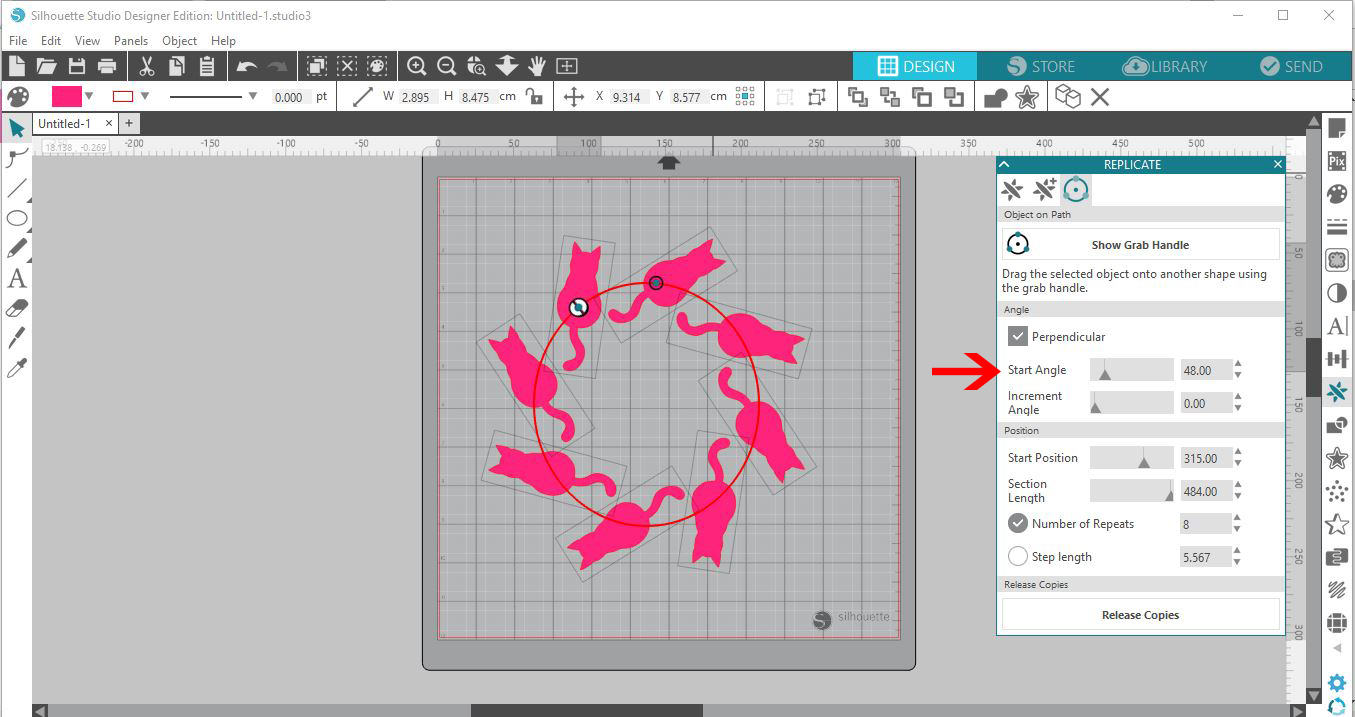This screenshot has width=1355, height=717.
Task: Save the design with the floppy disk icon
Action: click(x=77, y=66)
